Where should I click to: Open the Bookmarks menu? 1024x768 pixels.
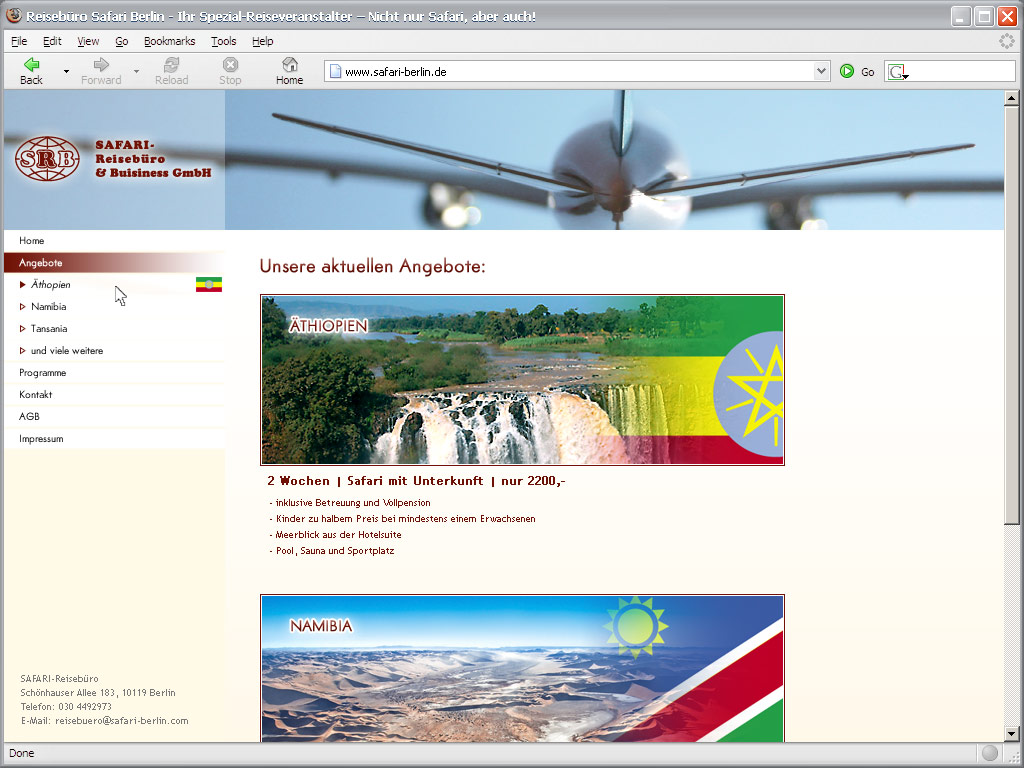(169, 41)
